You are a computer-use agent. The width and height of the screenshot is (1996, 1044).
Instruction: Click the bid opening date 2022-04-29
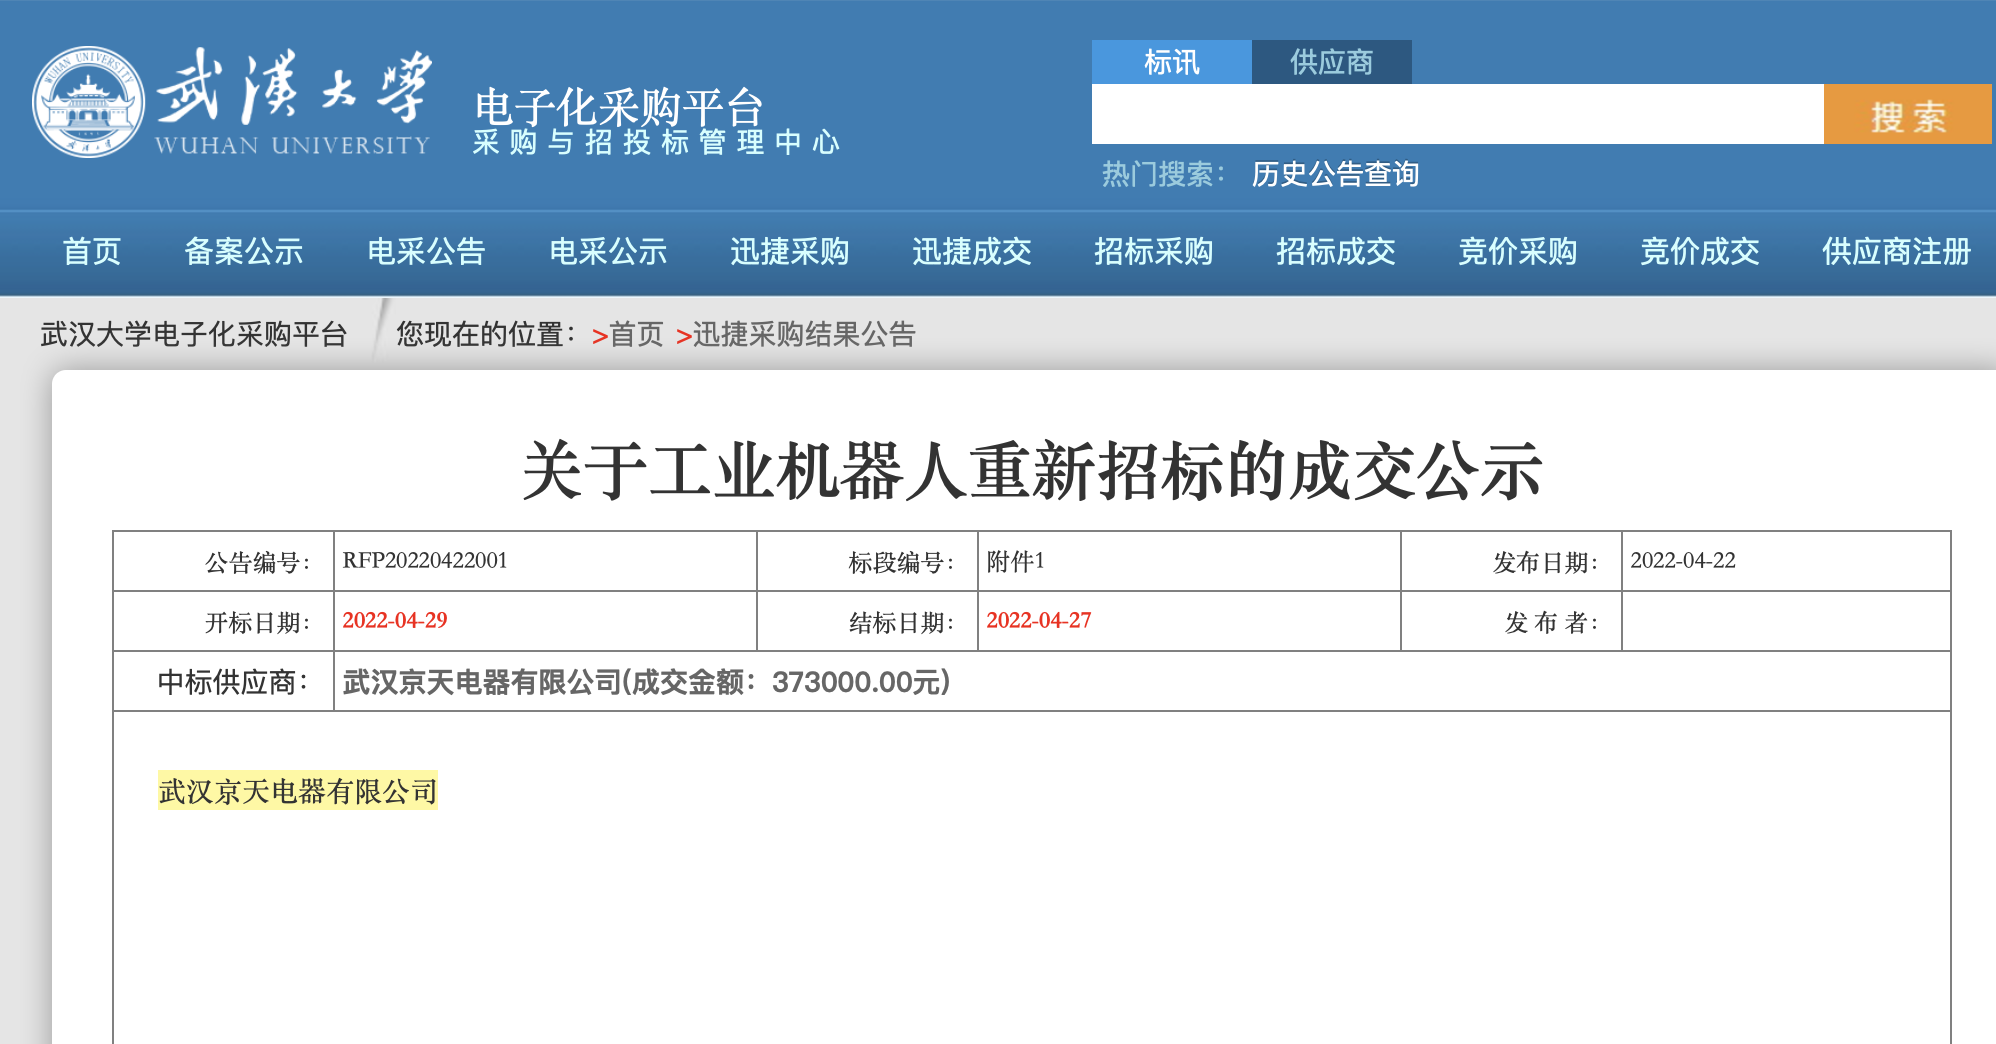395,620
